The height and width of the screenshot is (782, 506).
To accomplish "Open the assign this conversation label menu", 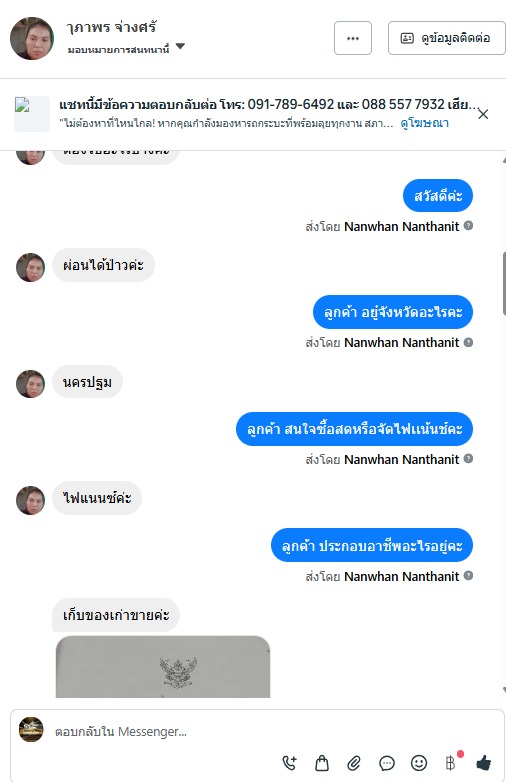I will pos(119,49).
